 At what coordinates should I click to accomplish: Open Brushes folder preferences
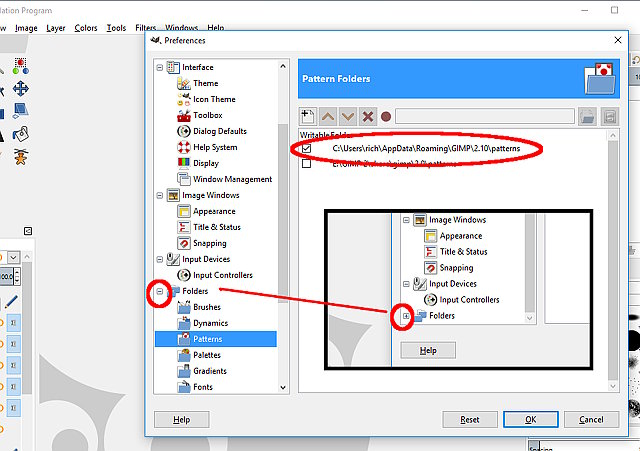[207, 307]
